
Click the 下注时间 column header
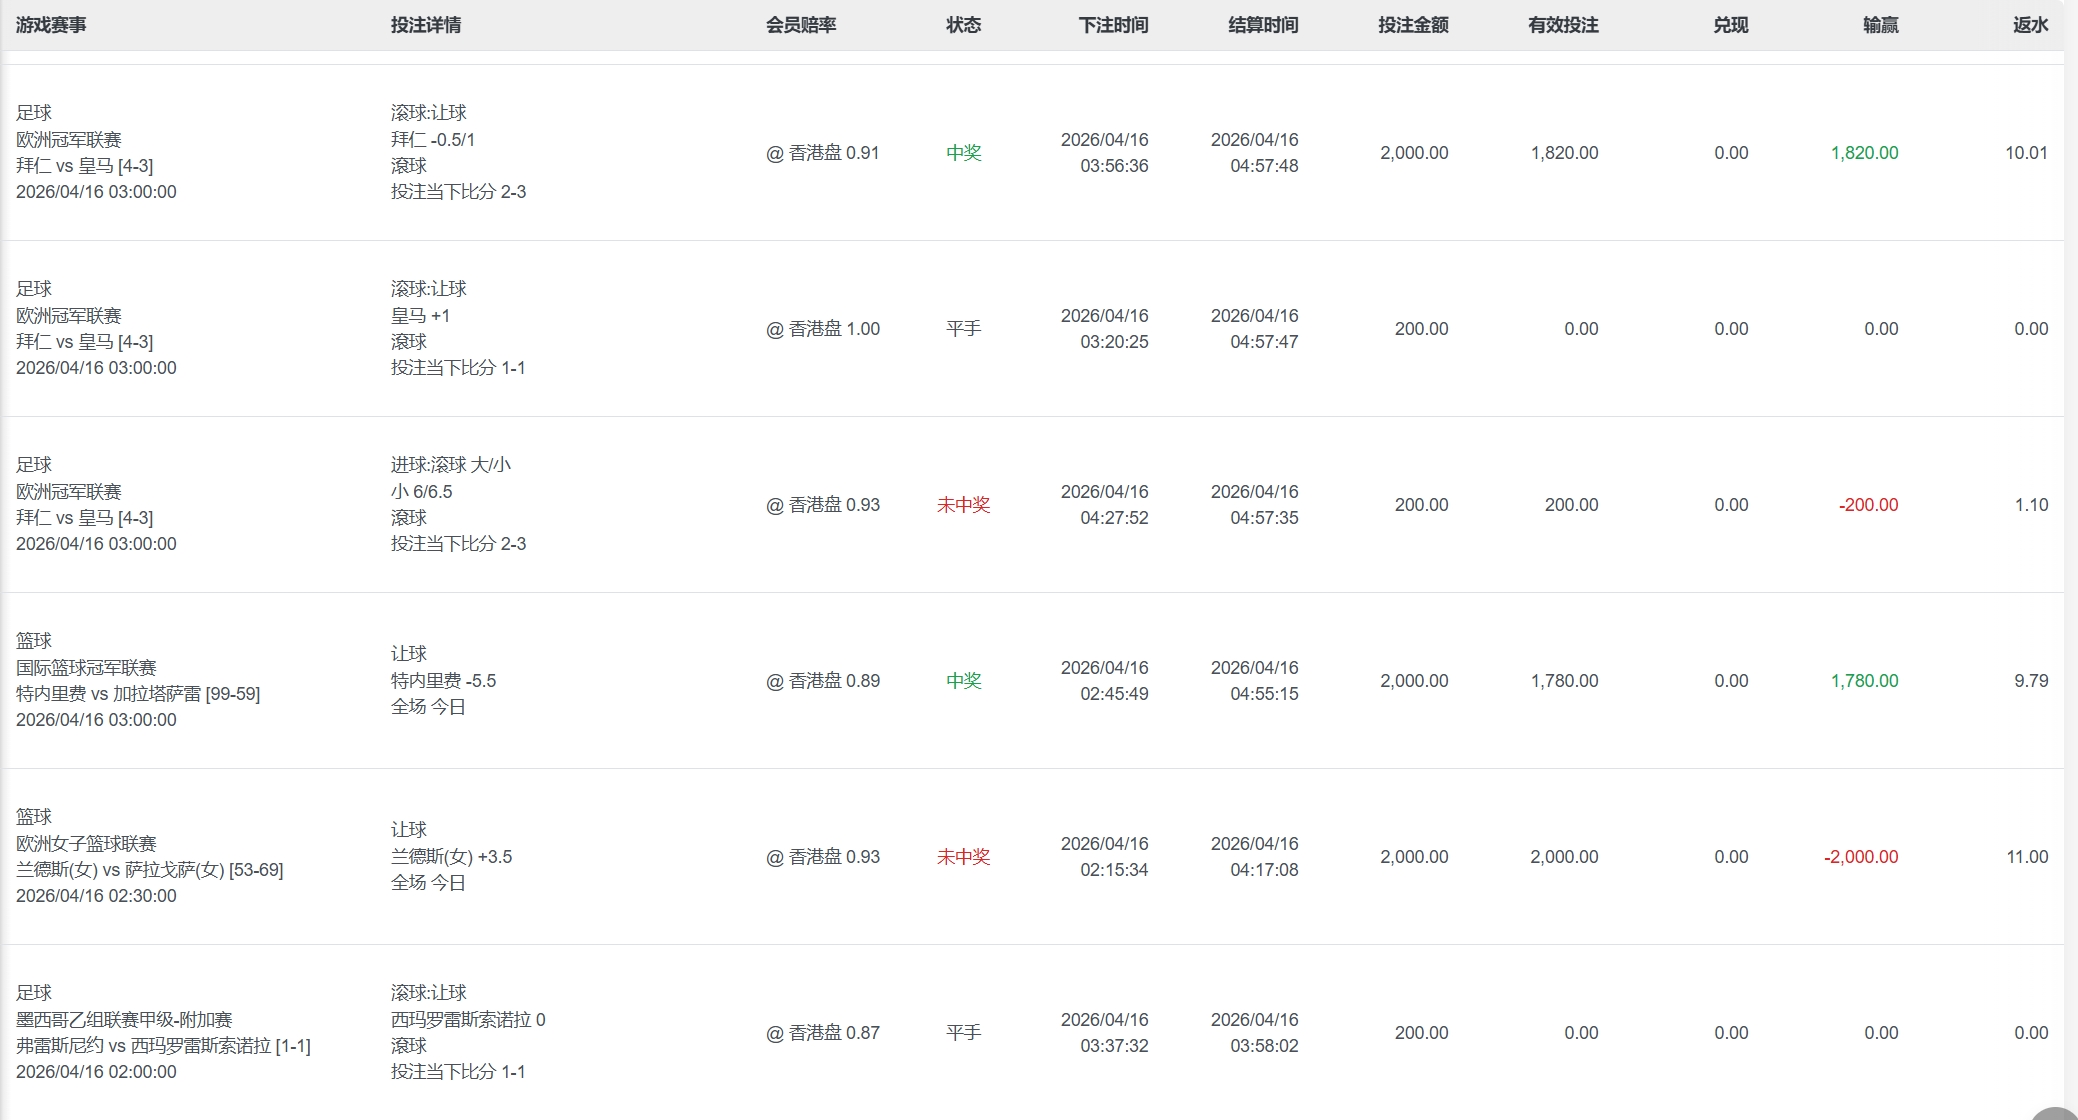coord(1113,25)
